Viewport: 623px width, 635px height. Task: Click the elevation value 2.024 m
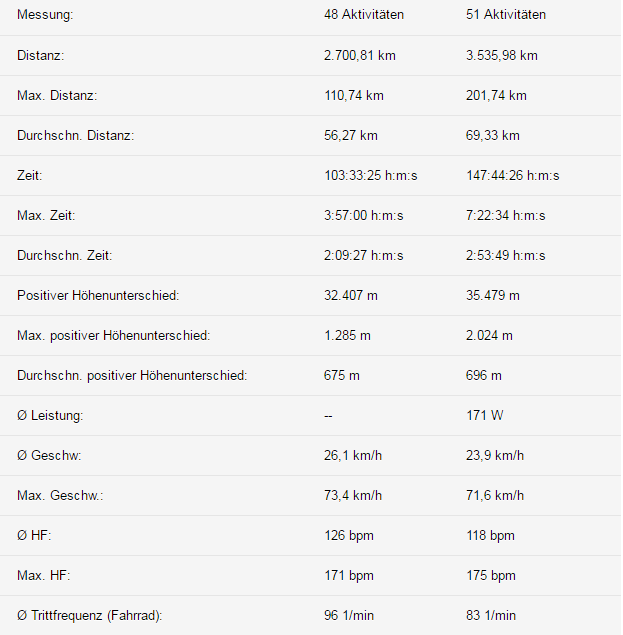[489, 336]
